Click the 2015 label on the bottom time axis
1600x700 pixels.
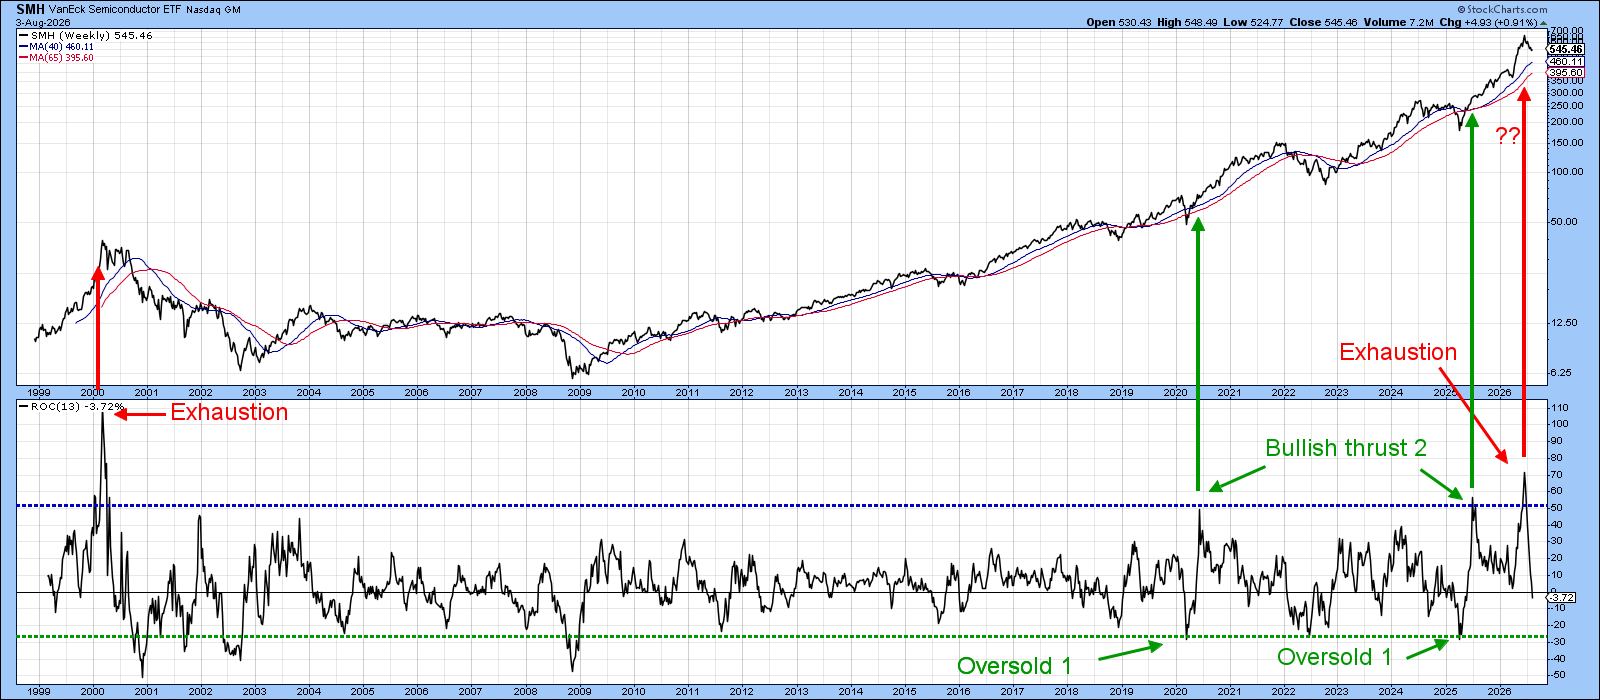click(x=904, y=691)
